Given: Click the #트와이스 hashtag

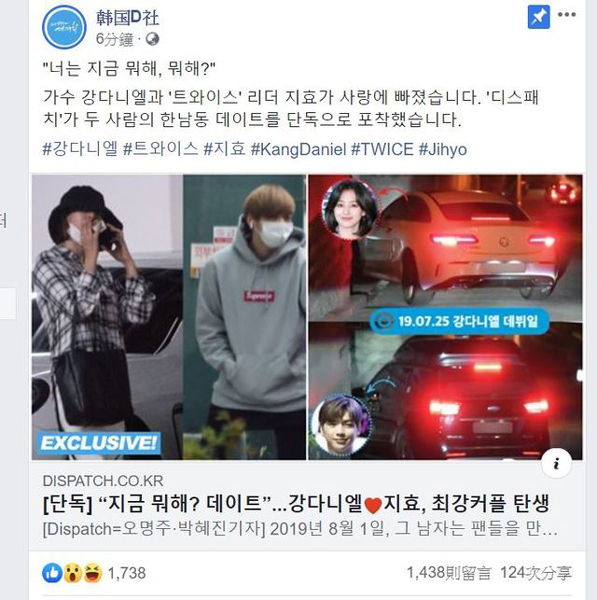Looking at the screenshot, I should point(160,149).
